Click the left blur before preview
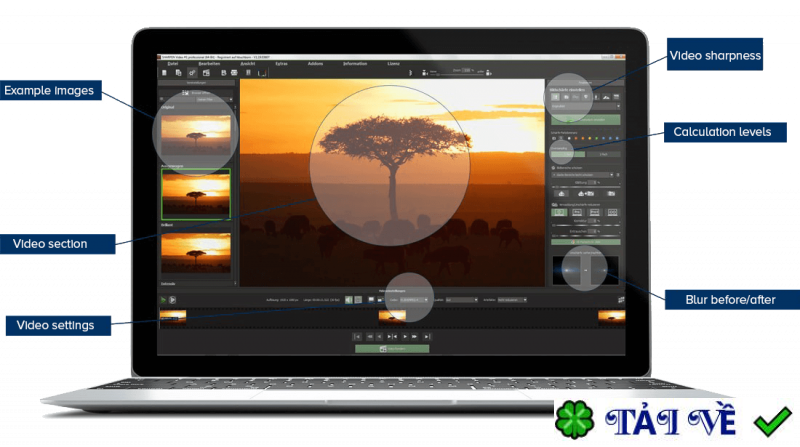The image size is (800, 447). click(x=567, y=270)
